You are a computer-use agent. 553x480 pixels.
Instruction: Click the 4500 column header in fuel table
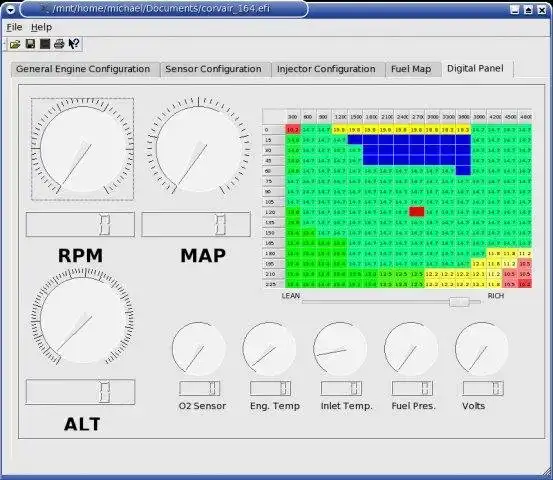pos(510,117)
